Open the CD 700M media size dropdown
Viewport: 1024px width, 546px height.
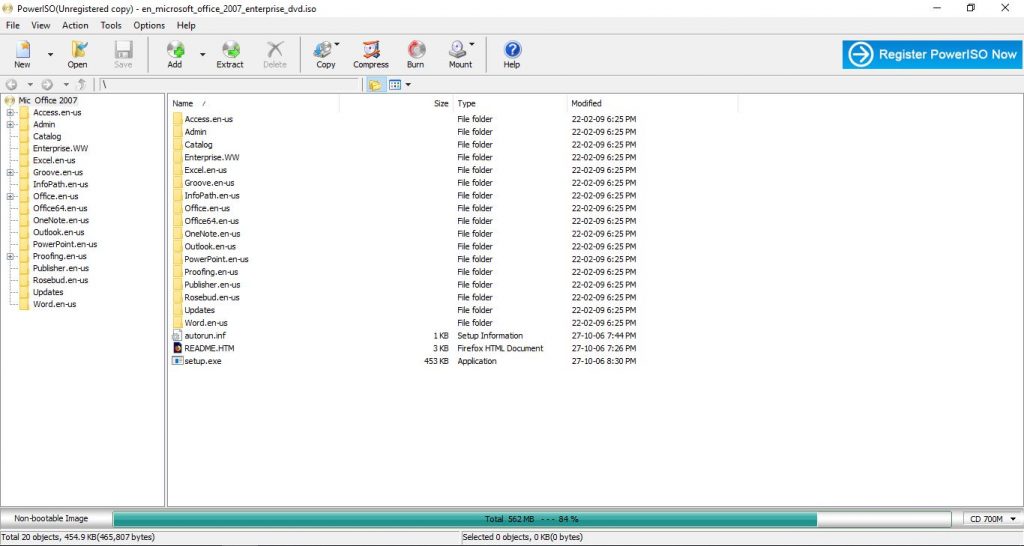coord(992,519)
